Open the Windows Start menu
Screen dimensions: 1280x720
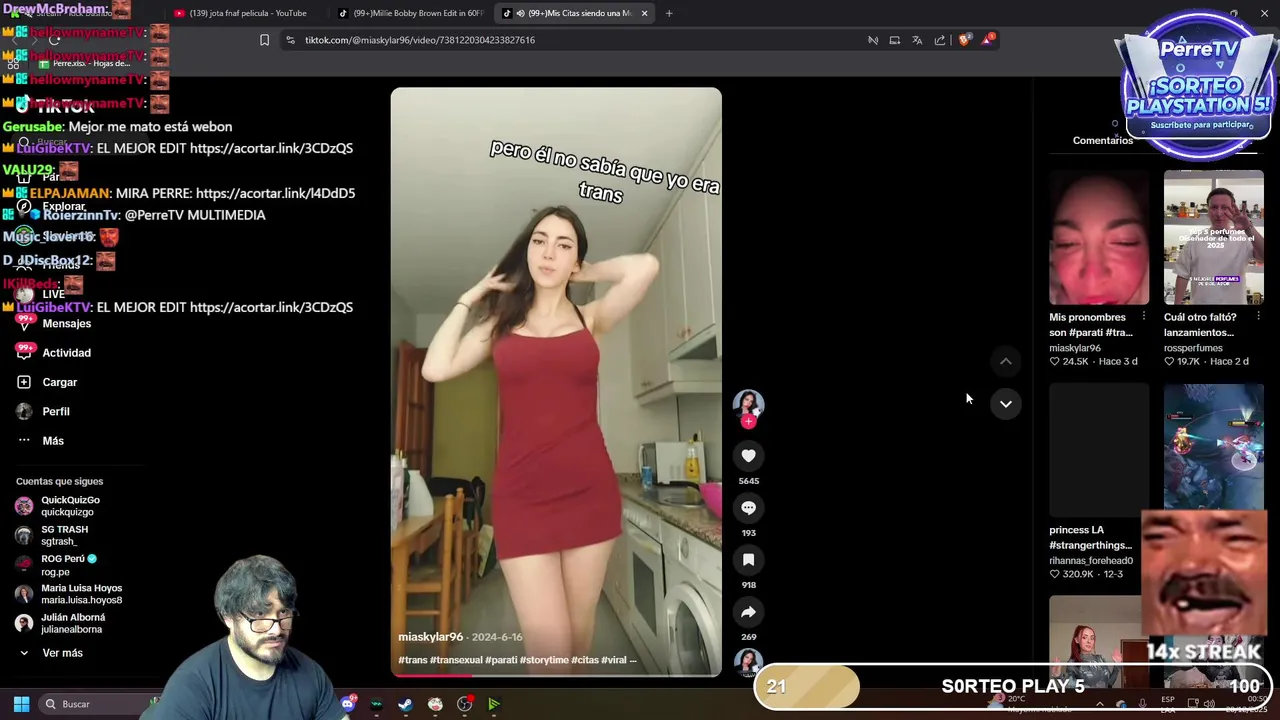tap(21, 704)
